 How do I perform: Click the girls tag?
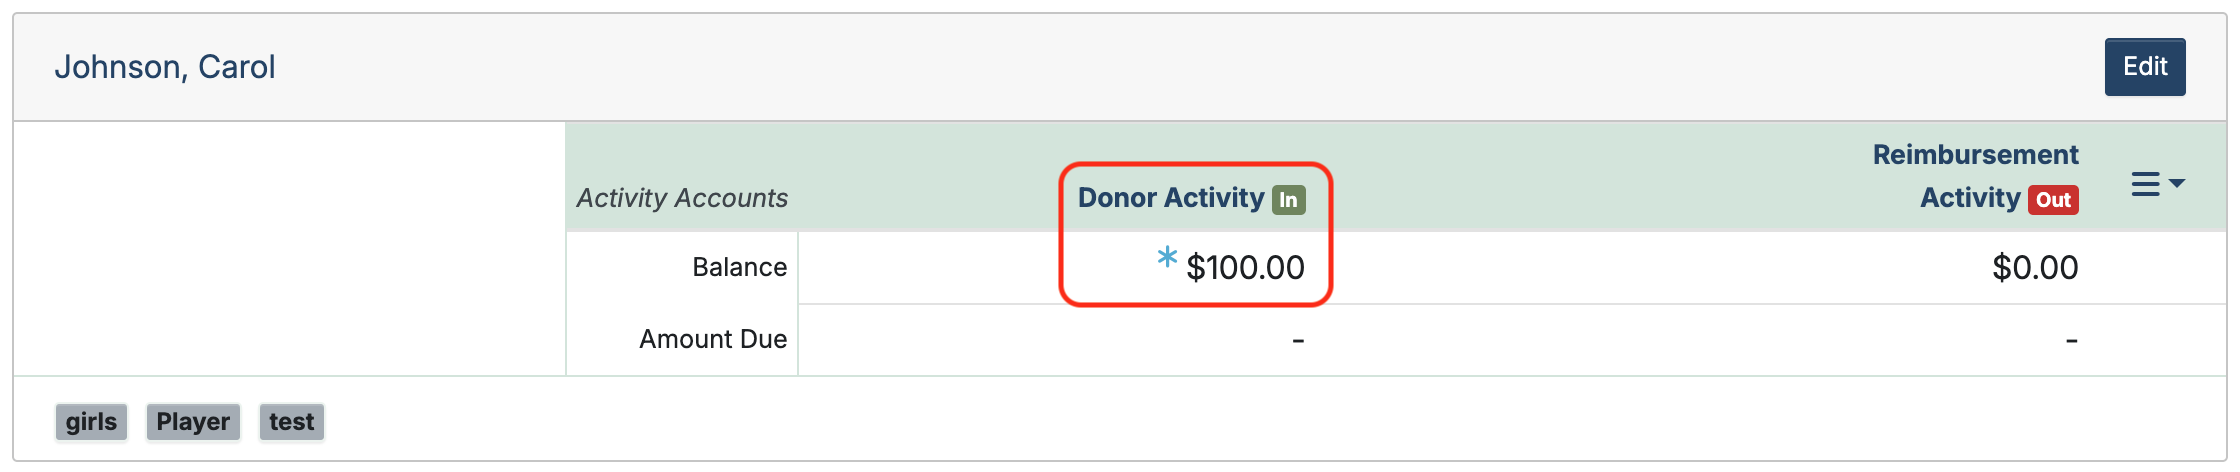[91, 422]
